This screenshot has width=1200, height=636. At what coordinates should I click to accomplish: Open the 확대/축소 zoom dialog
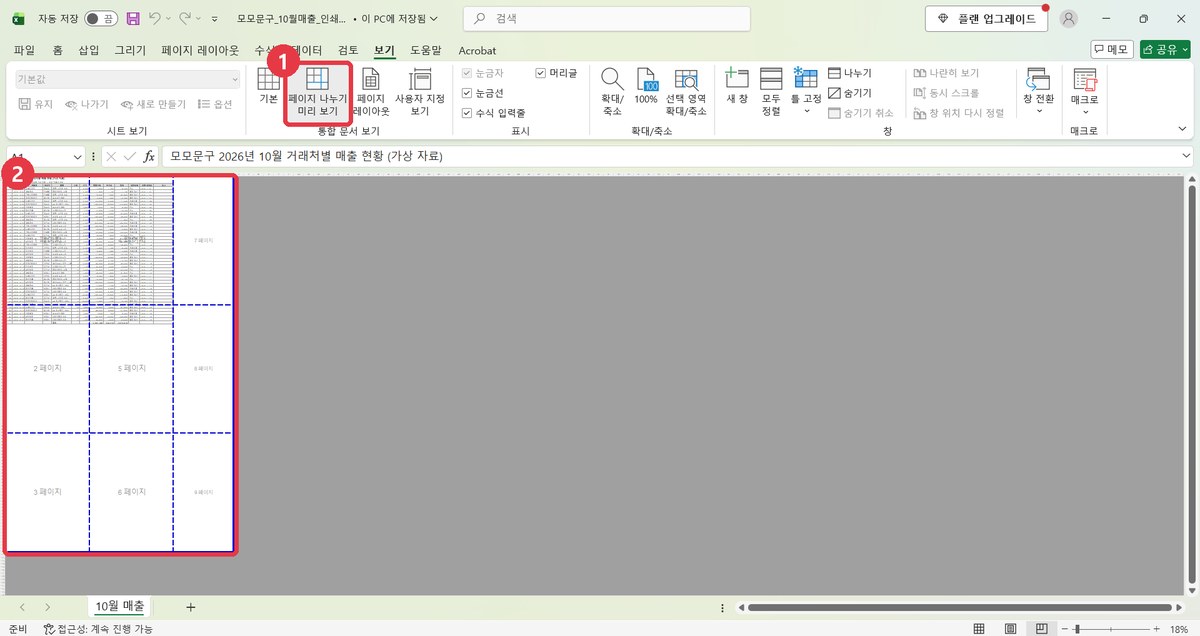612,93
